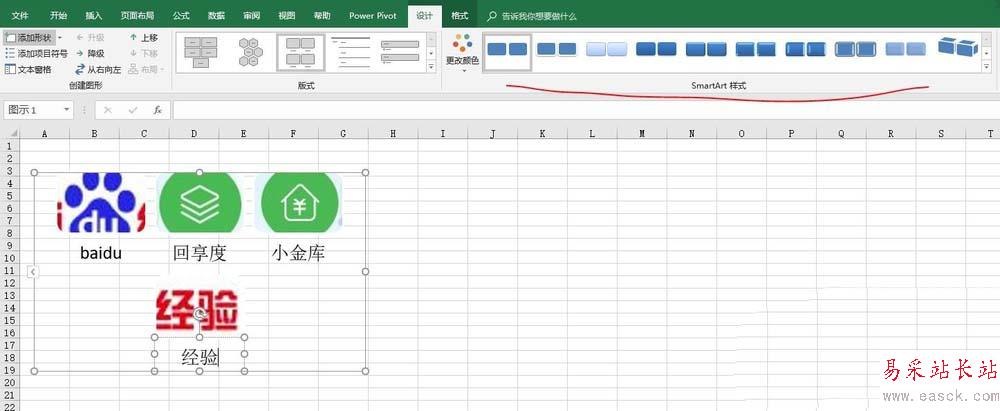Select the pale light-blue subtle SmartArt style
1000x411 pixels.
(607, 50)
